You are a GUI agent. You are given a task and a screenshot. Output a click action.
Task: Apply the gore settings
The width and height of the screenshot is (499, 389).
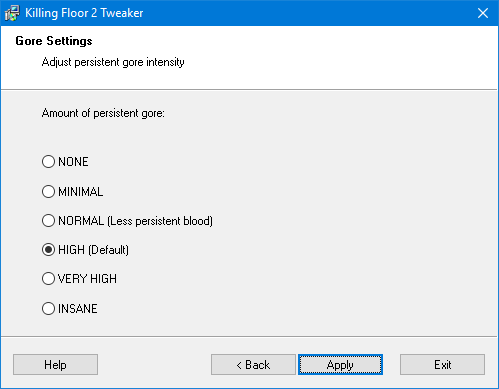point(340,365)
